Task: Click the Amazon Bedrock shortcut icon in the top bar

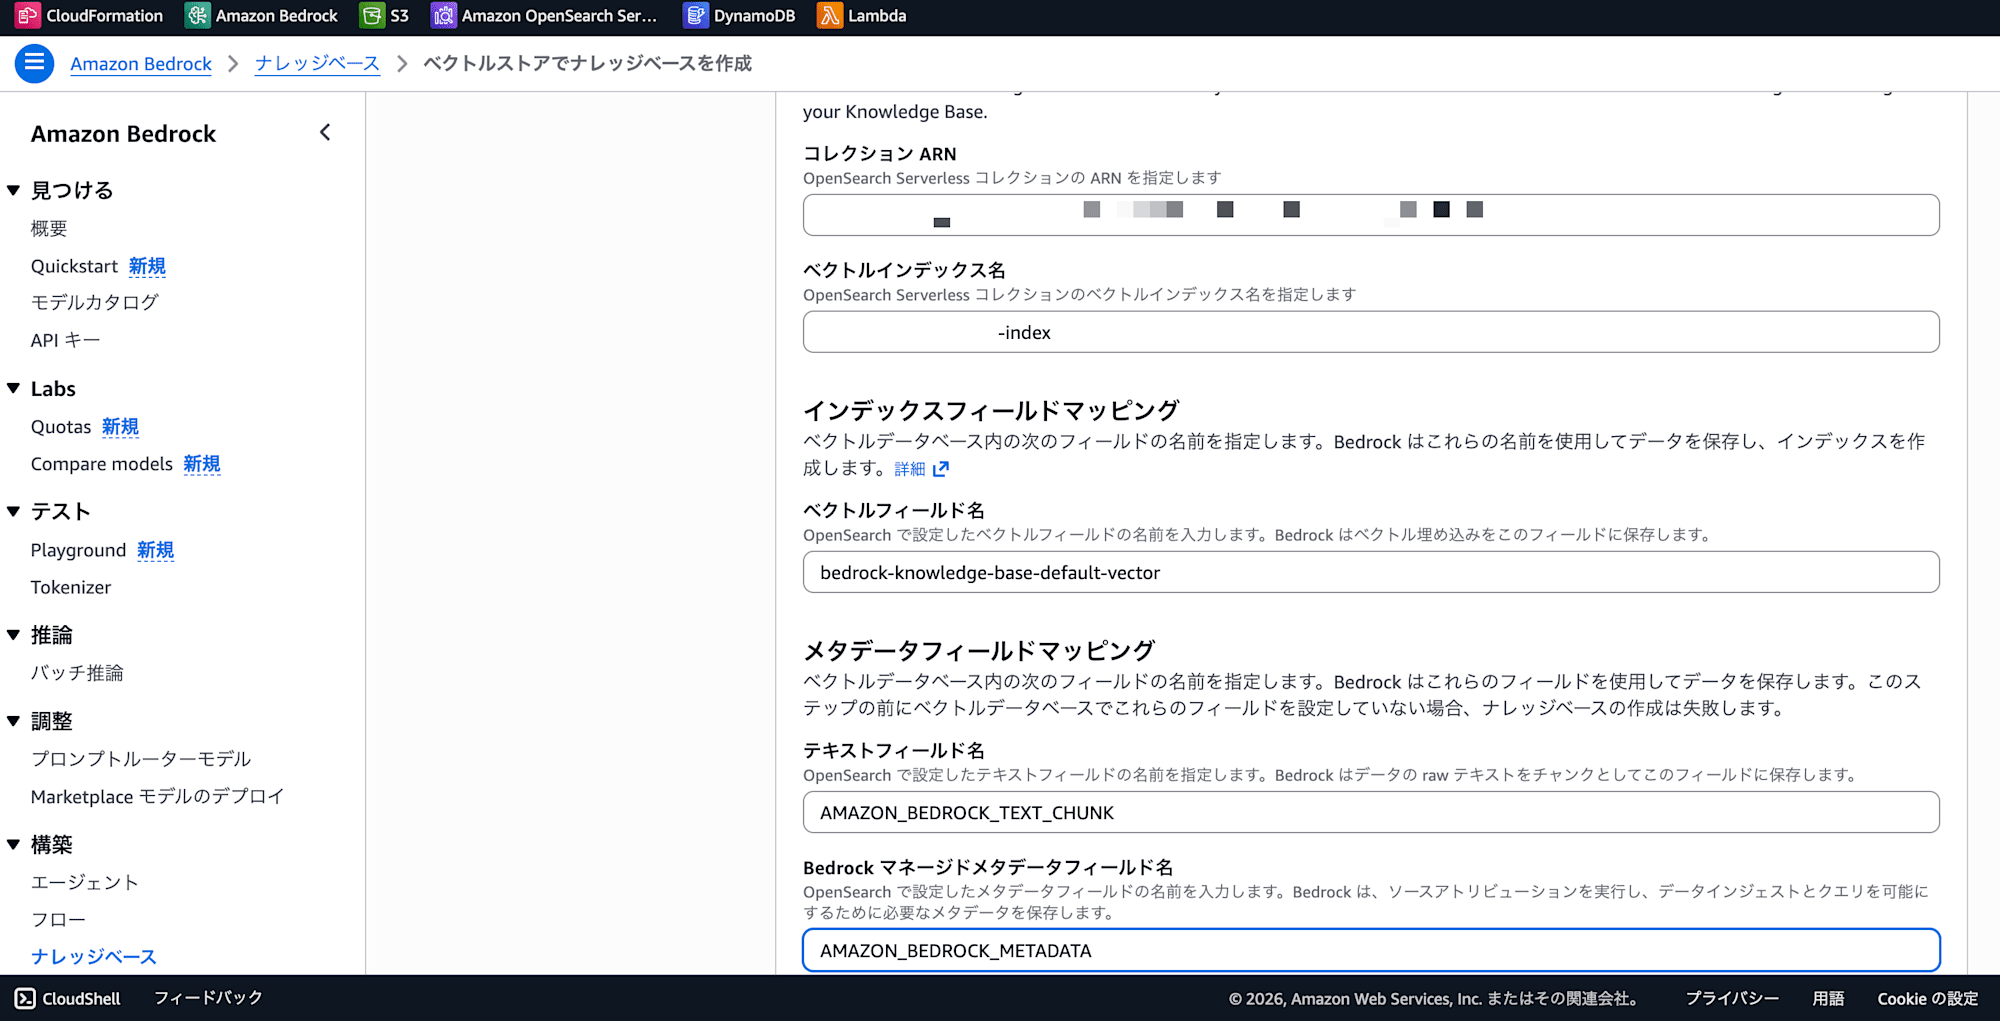Action: pyautogui.click(x=197, y=16)
